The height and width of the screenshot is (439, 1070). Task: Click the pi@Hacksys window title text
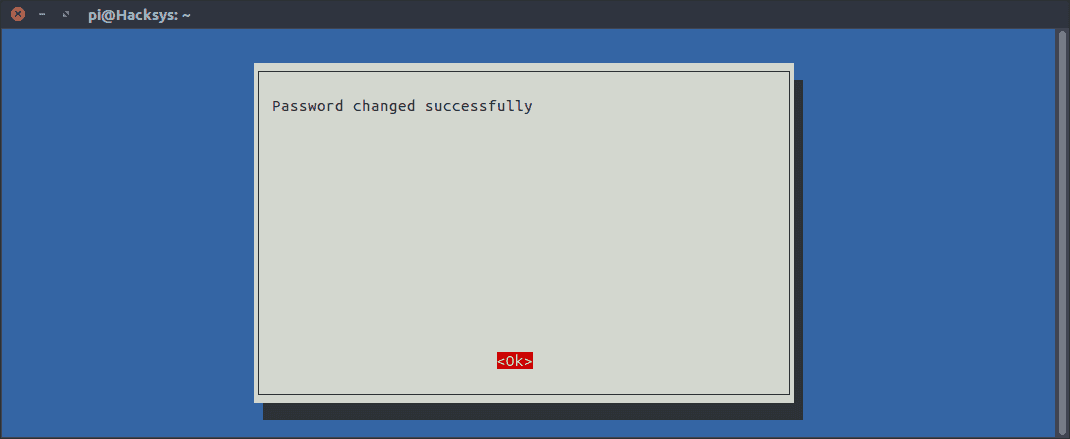[139, 14]
